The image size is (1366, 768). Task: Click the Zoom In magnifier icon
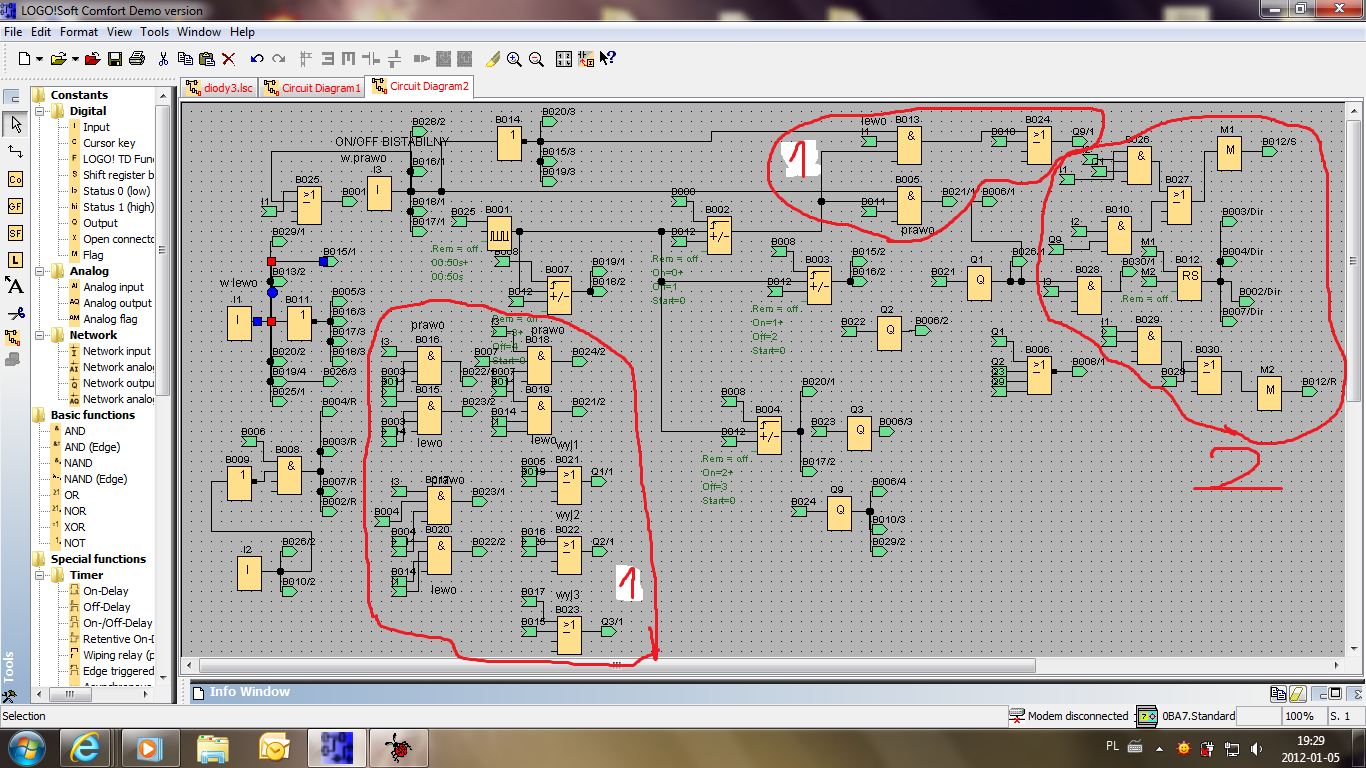click(514, 59)
